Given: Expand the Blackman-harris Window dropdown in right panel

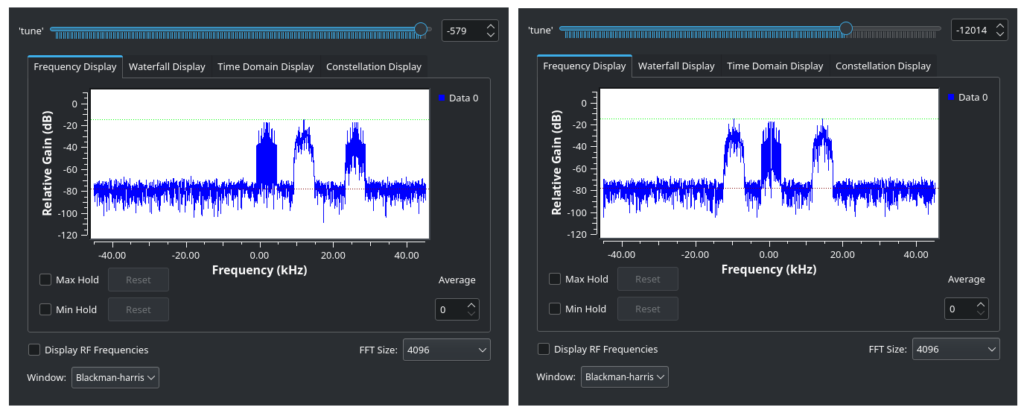Looking at the screenshot, I should (x=625, y=377).
